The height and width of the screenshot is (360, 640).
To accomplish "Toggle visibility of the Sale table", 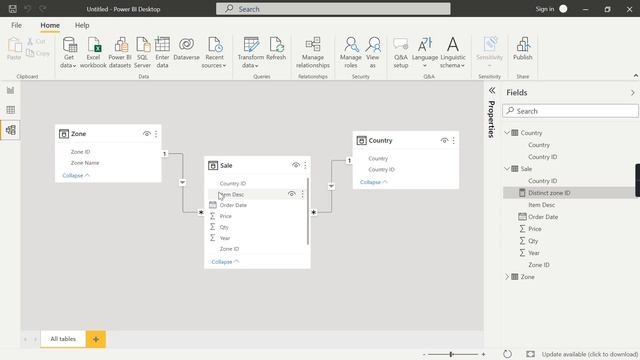I will point(296,165).
